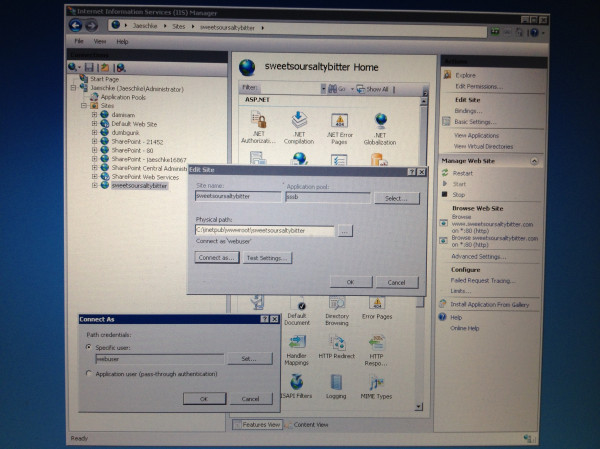
Task: Select Application user pass-through authentication radio
Action: tap(89, 373)
